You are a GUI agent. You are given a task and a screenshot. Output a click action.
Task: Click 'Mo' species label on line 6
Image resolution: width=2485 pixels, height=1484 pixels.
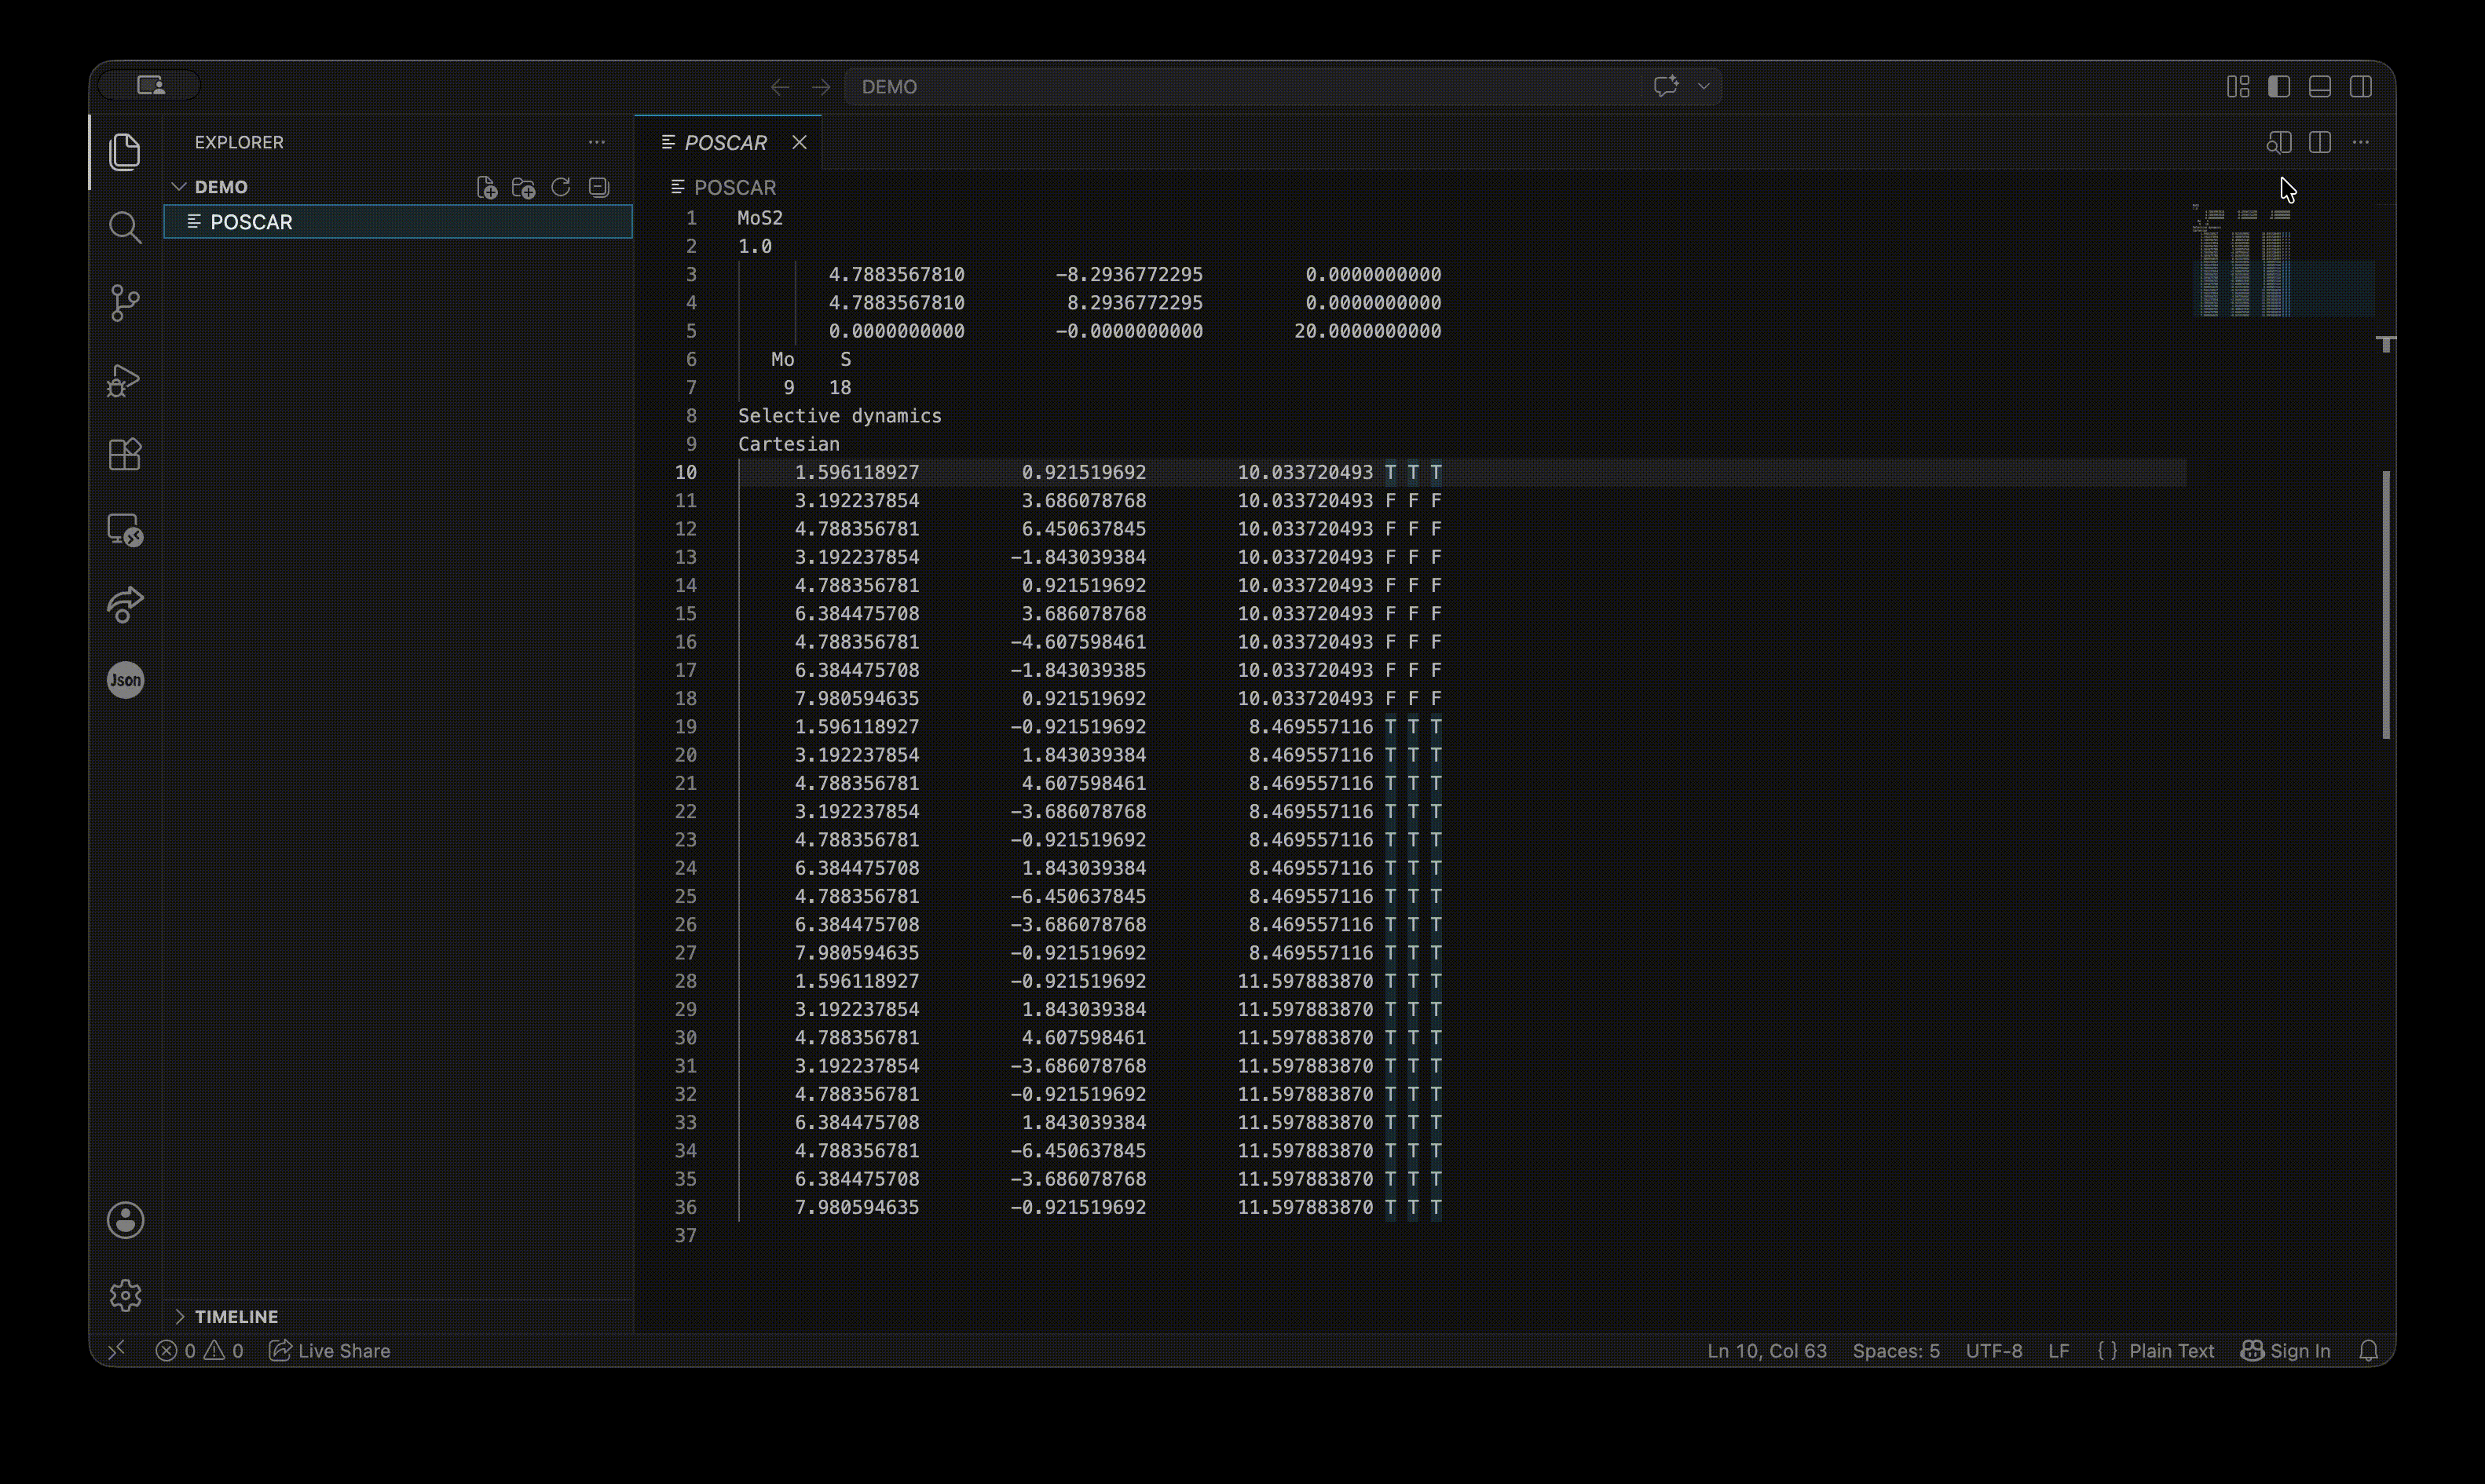783,359
